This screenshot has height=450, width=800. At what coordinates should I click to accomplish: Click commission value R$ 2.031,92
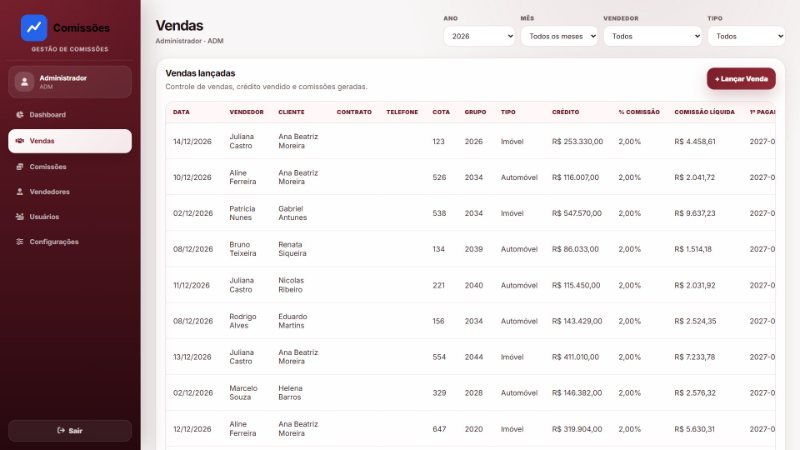tap(695, 285)
